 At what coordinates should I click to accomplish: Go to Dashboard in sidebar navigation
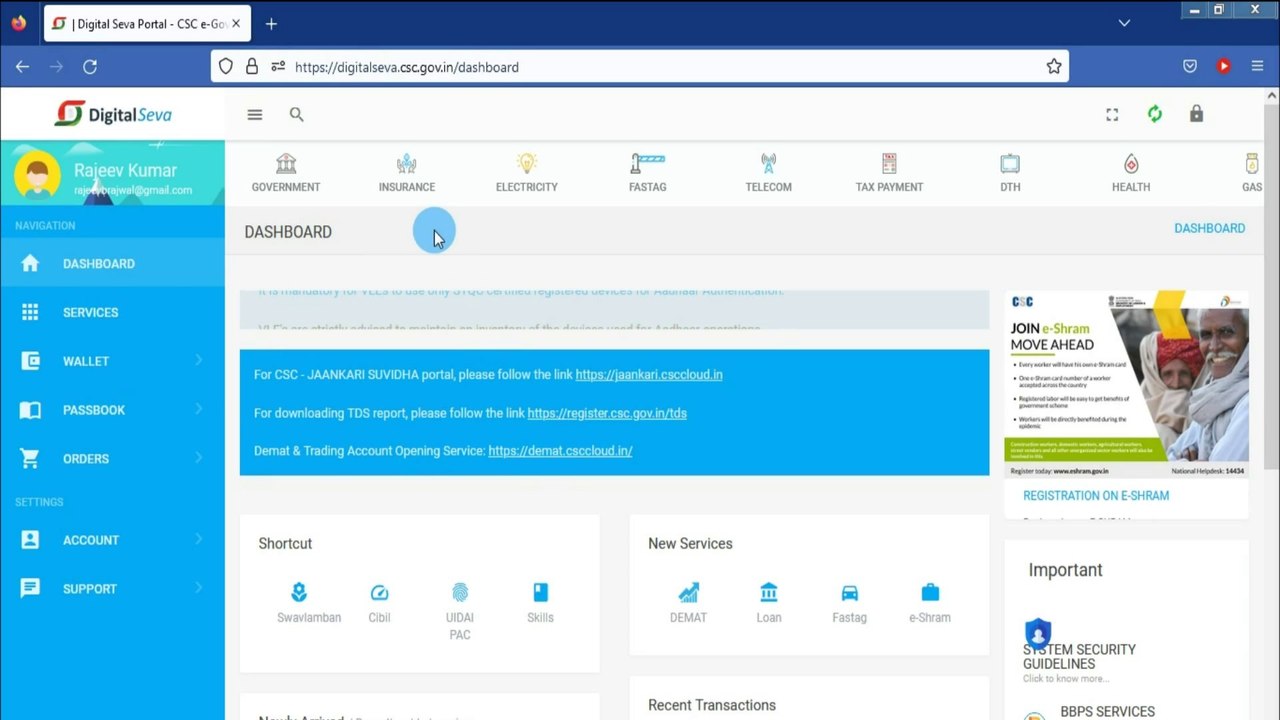click(x=112, y=264)
